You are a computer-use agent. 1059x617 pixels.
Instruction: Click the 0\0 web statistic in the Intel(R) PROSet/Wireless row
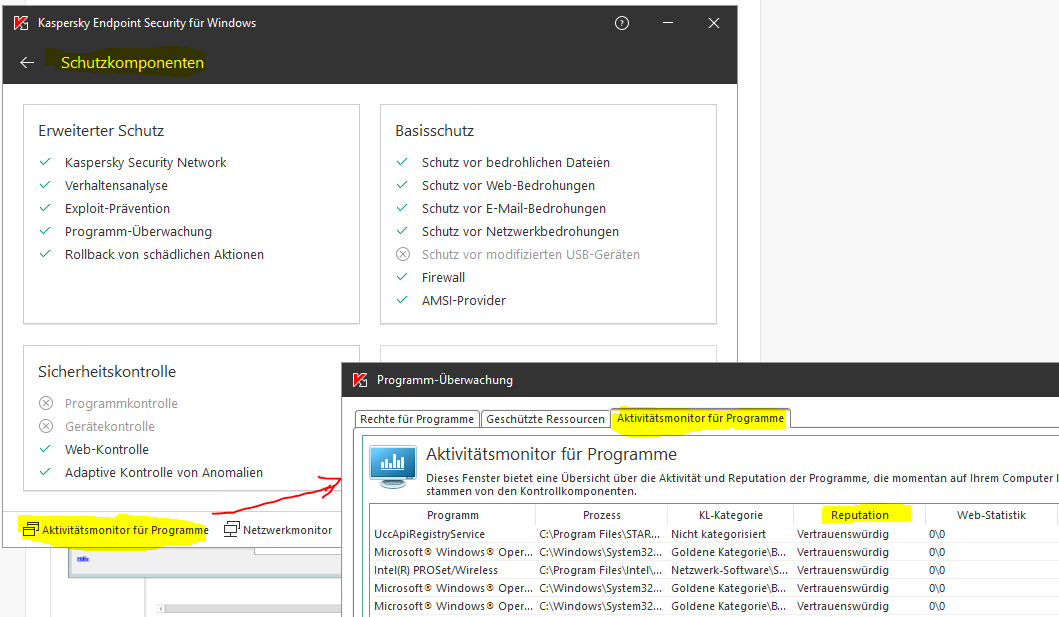point(937,570)
